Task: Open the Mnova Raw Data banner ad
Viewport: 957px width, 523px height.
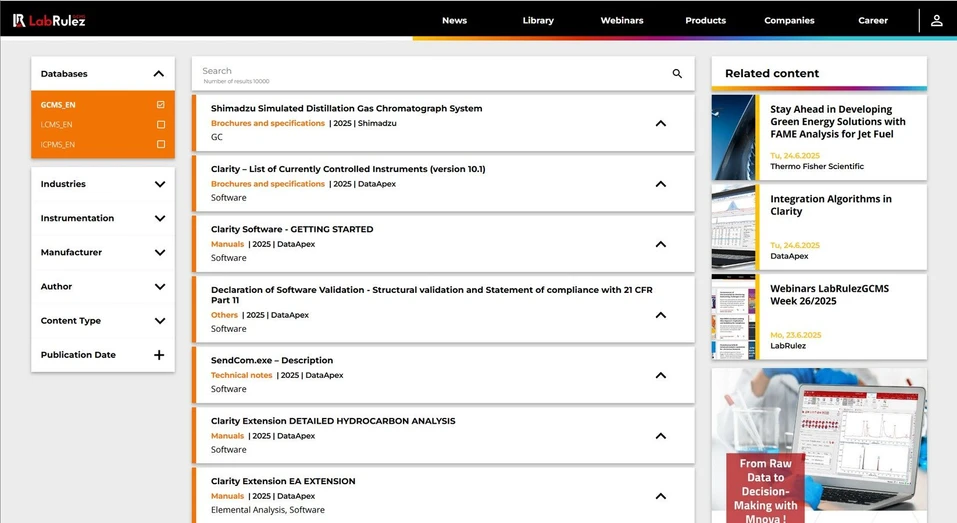Action: (819, 445)
